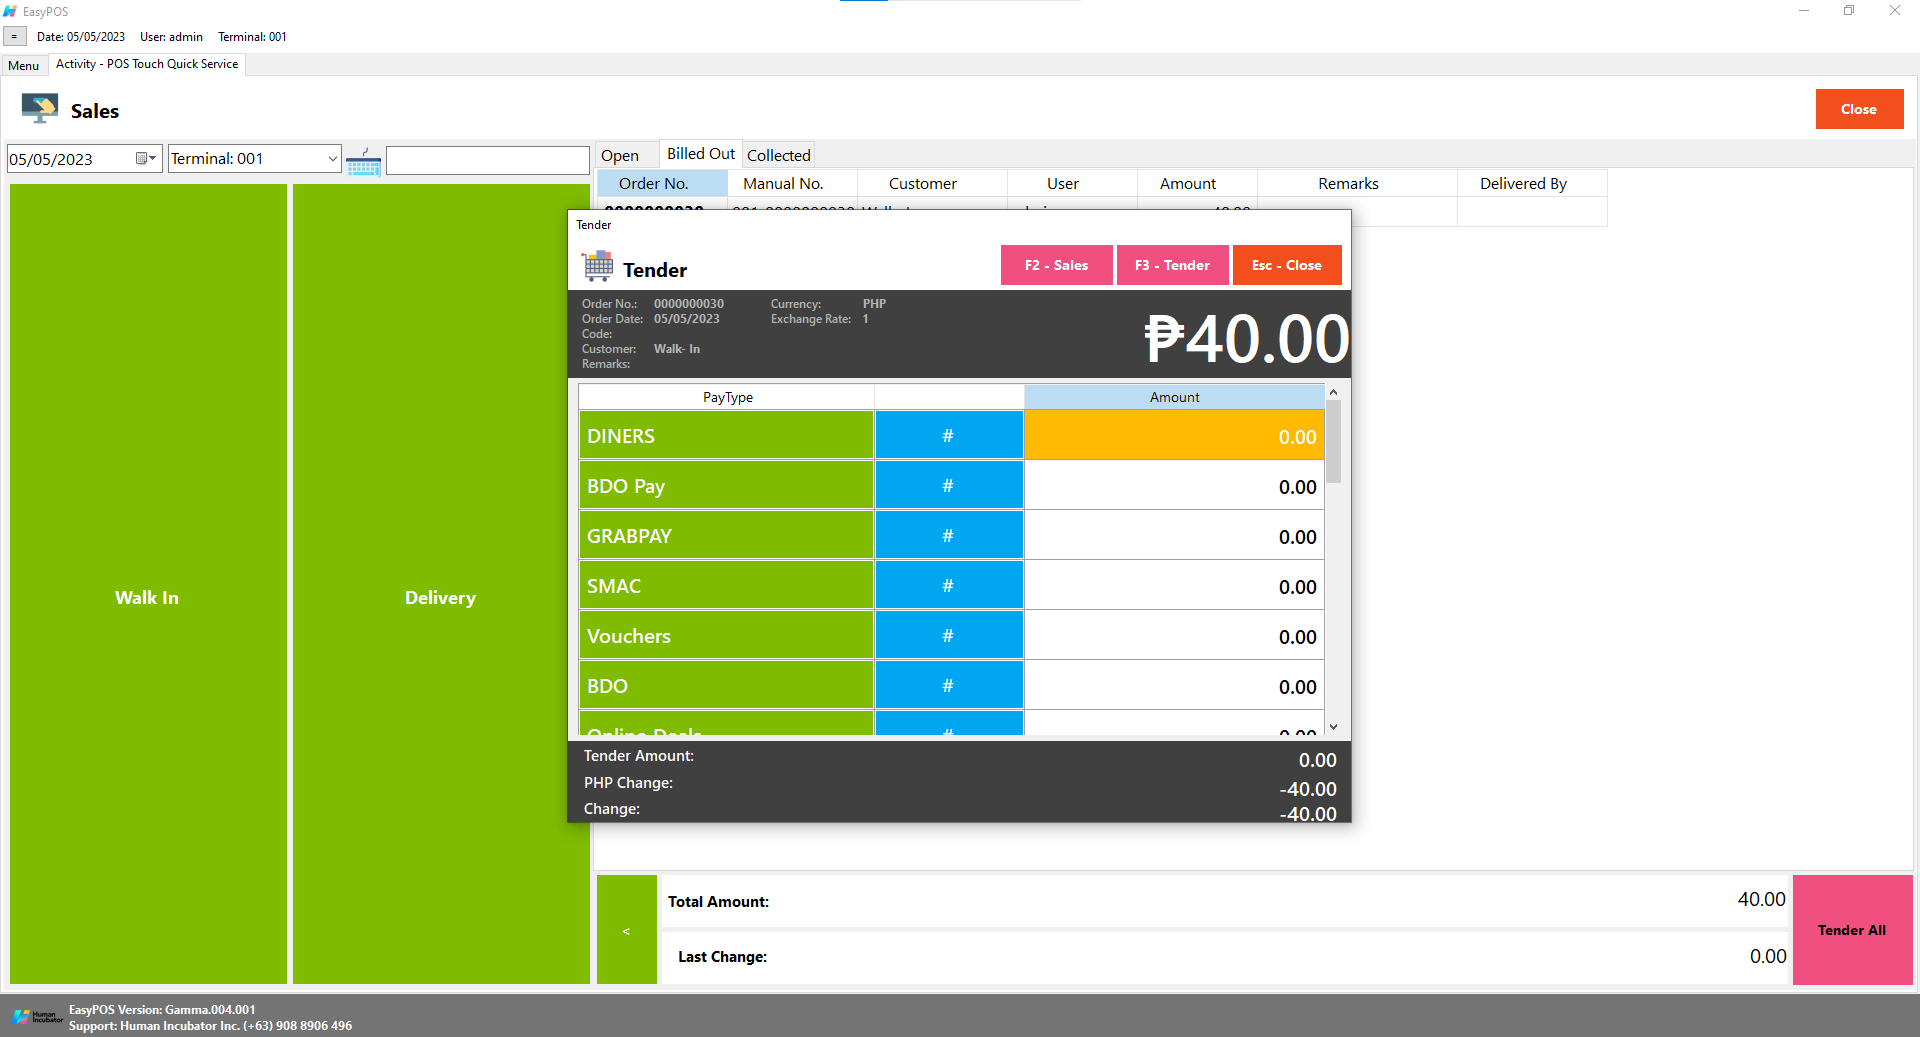
Task: Click the Tender All button
Action: point(1852,930)
